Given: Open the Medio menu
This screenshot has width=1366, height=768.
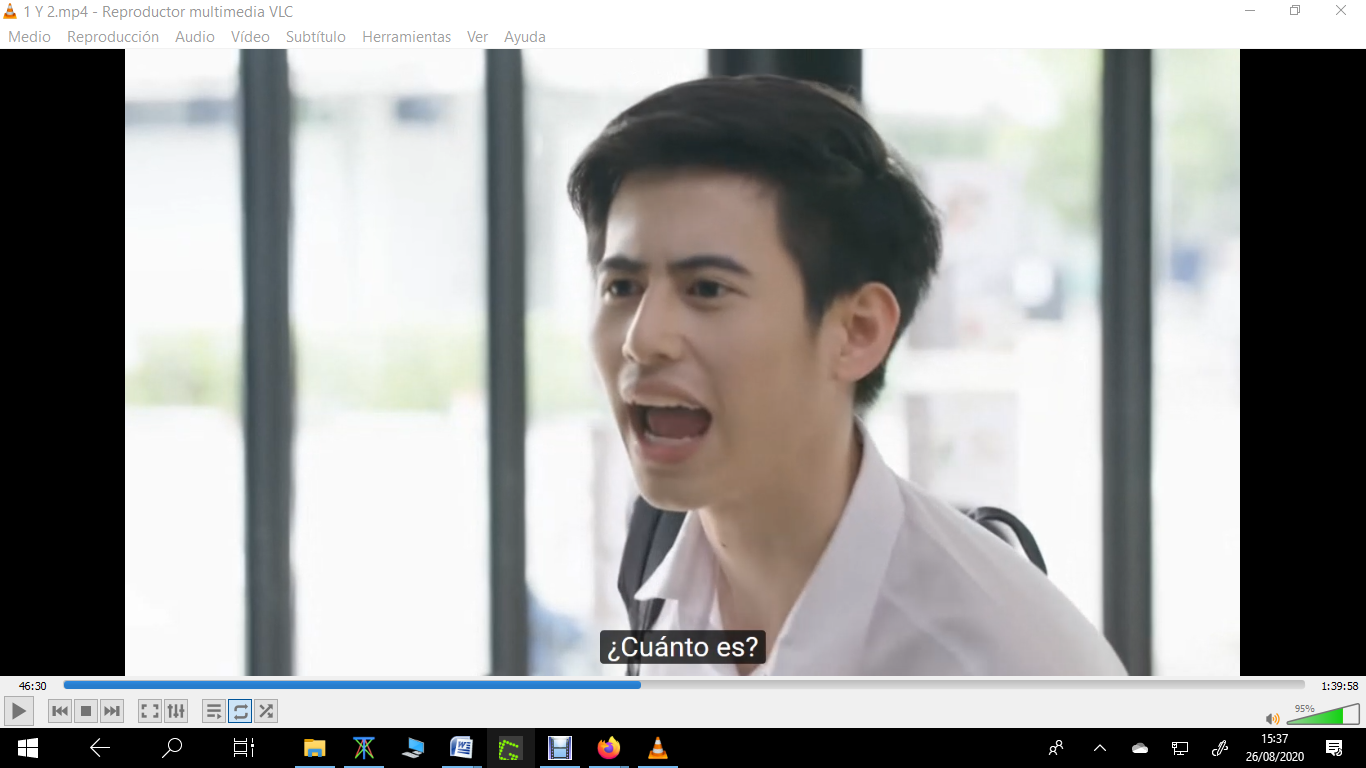Looking at the screenshot, I should pyautogui.click(x=29, y=37).
